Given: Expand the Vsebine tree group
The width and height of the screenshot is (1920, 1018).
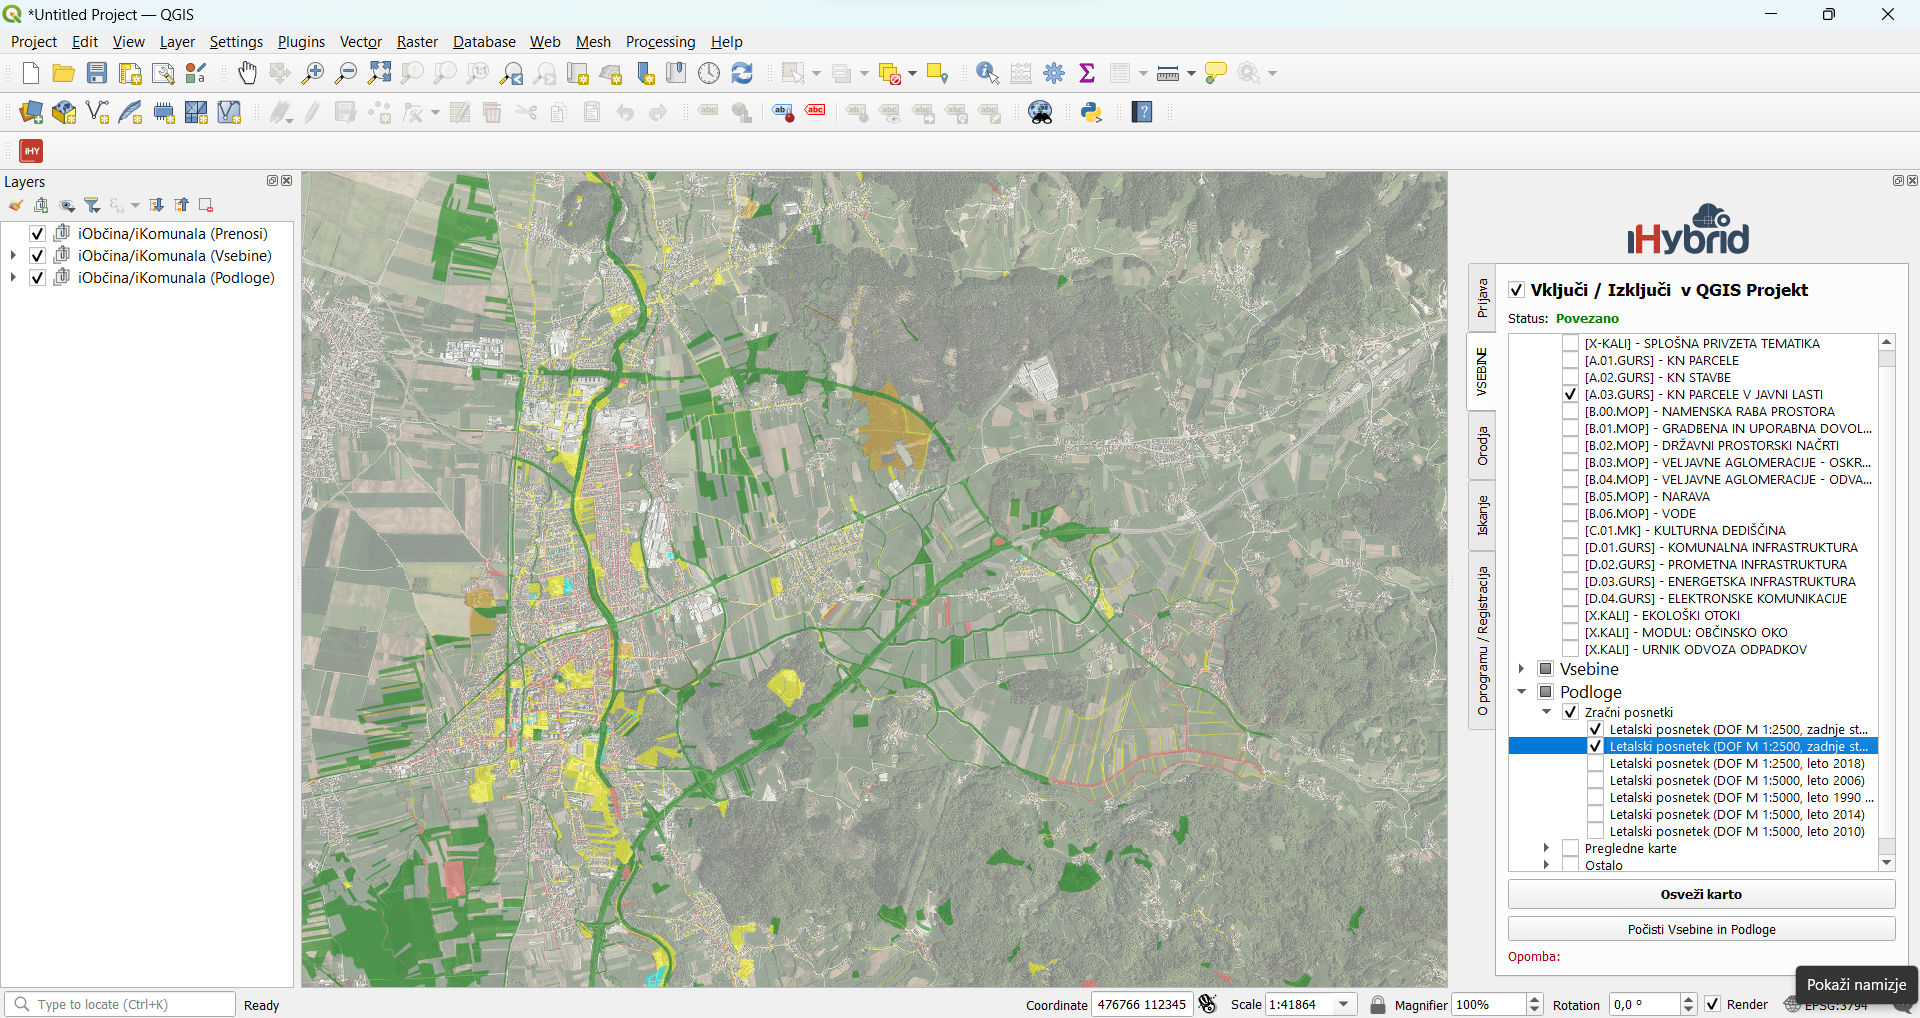Looking at the screenshot, I should pyautogui.click(x=1522, y=669).
